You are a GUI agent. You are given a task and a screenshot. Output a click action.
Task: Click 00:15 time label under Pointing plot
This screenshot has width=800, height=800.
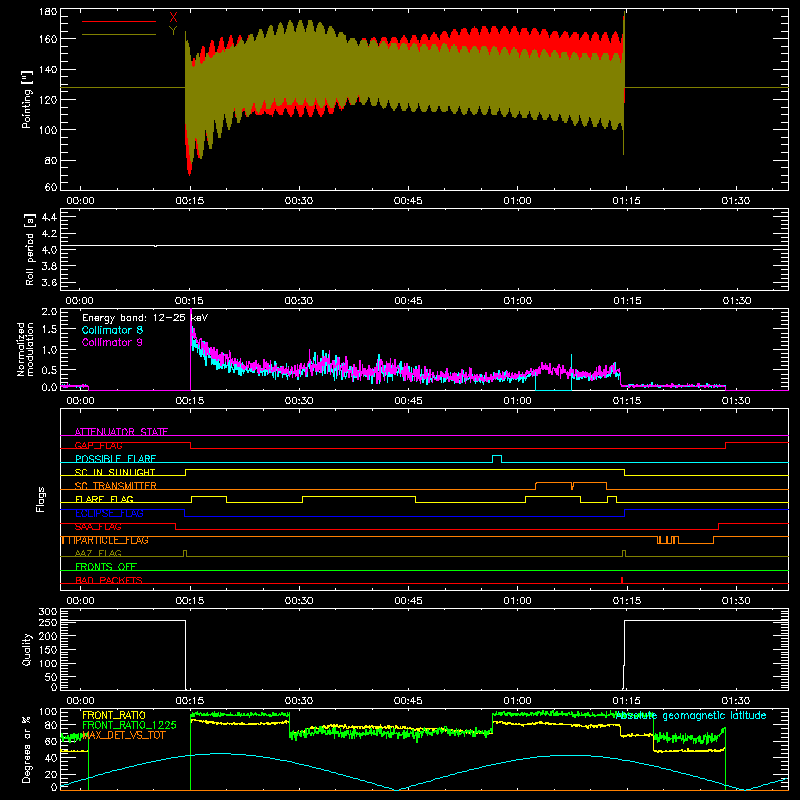[190, 201]
